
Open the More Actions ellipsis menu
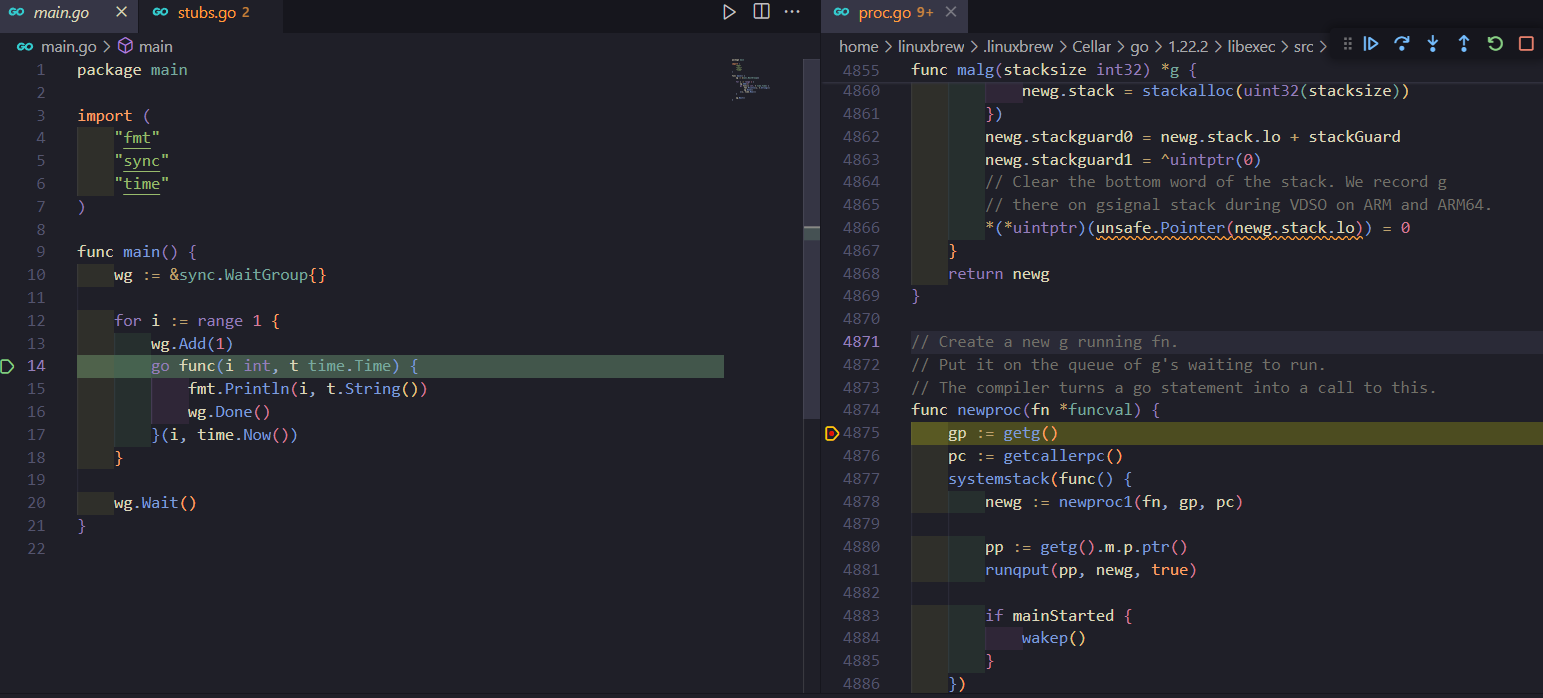(x=792, y=12)
